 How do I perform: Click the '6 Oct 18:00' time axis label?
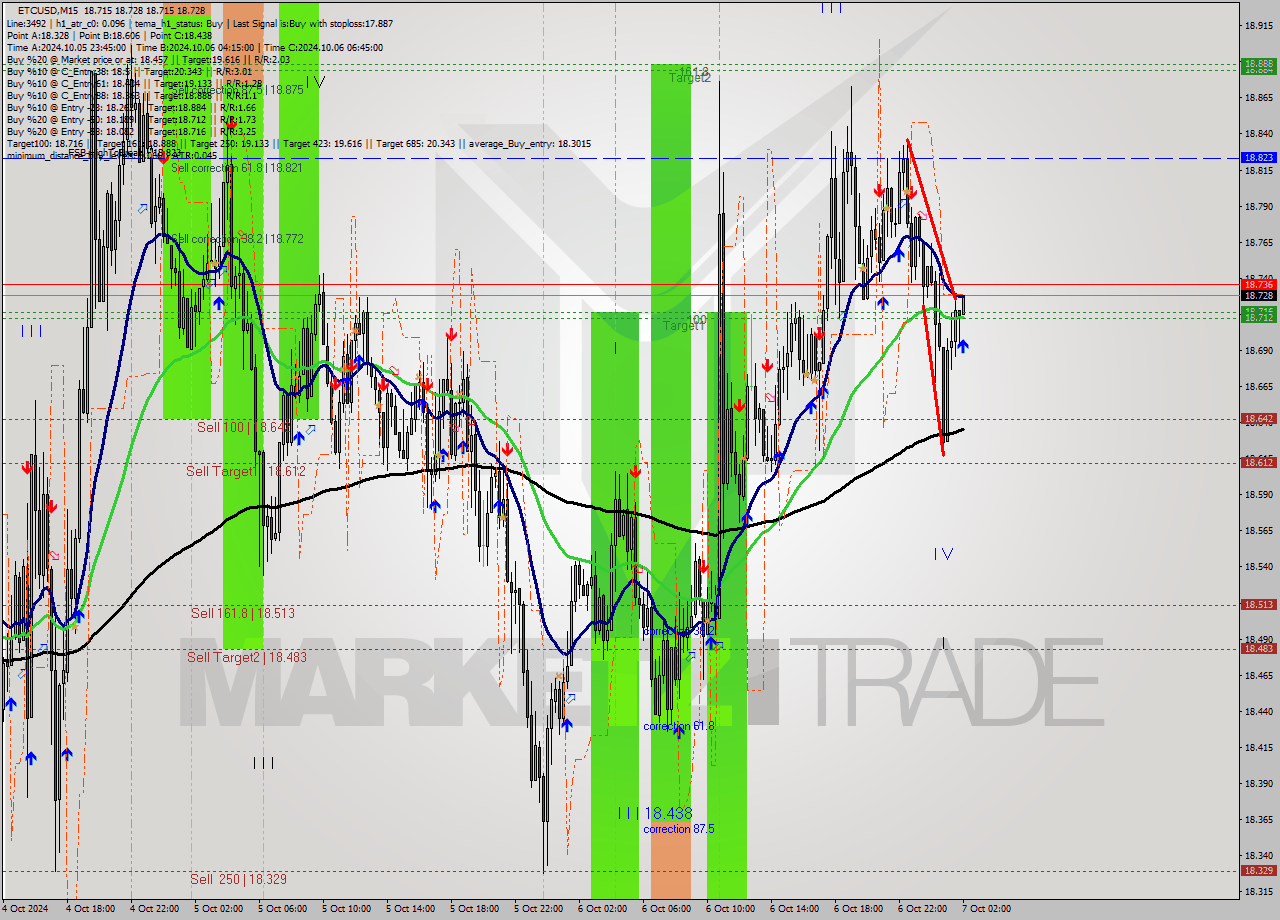[858, 910]
